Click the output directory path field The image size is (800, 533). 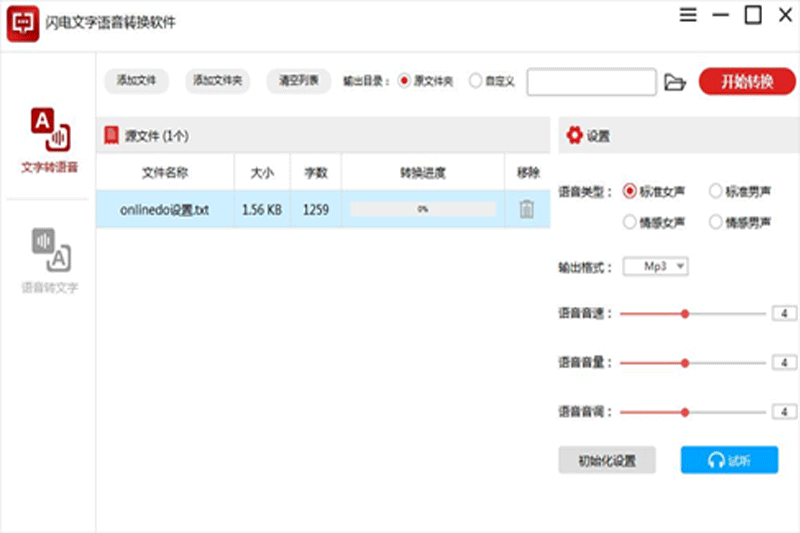coord(591,82)
